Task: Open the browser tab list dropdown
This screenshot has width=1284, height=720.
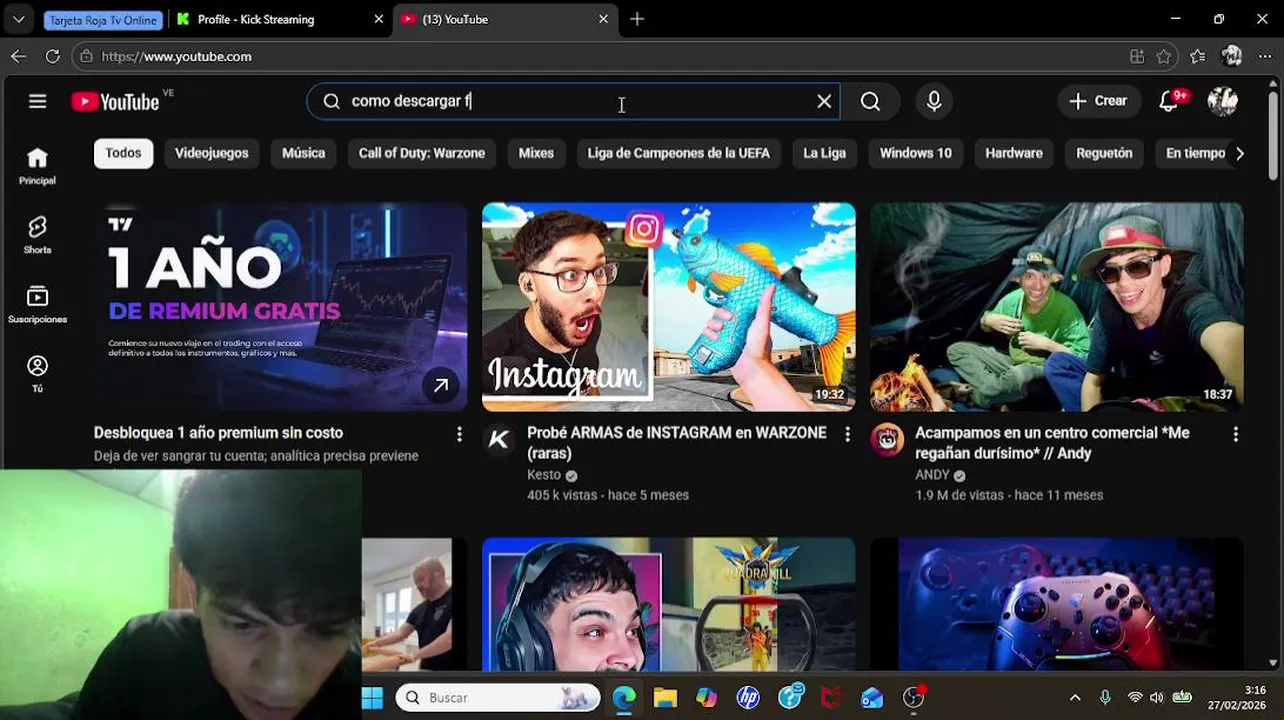Action: coord(18,19)
